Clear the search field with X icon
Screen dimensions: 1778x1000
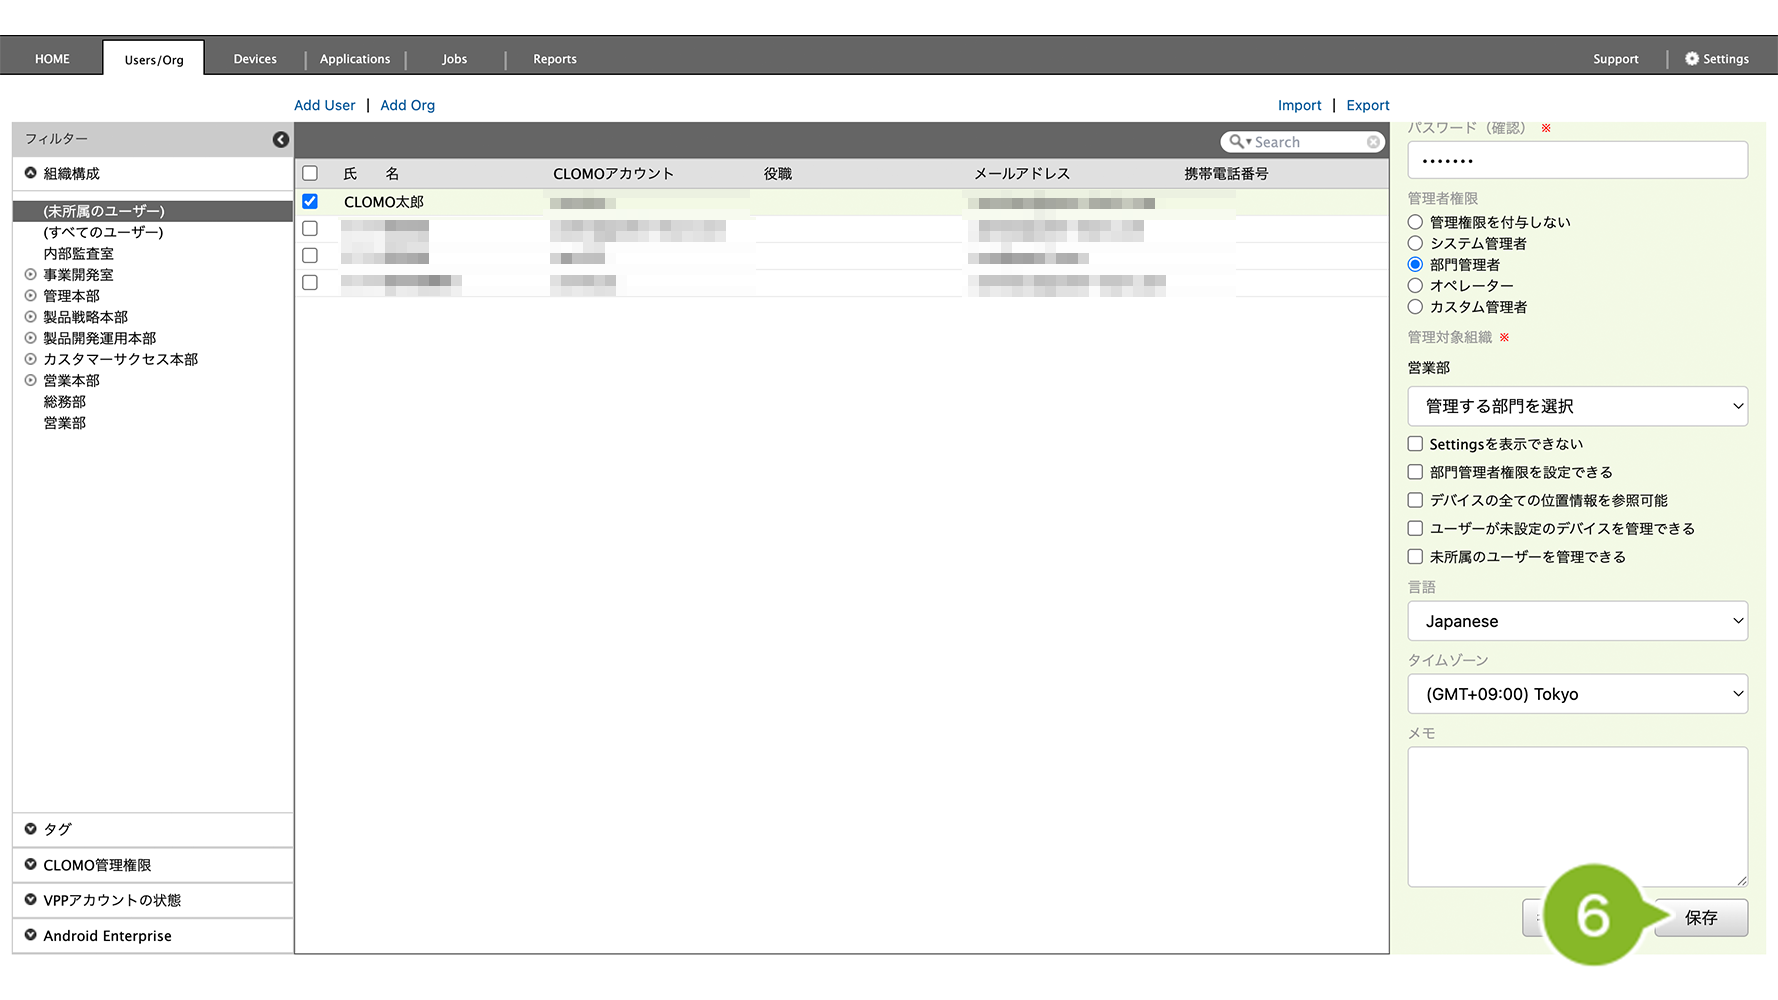[1373, 142]
